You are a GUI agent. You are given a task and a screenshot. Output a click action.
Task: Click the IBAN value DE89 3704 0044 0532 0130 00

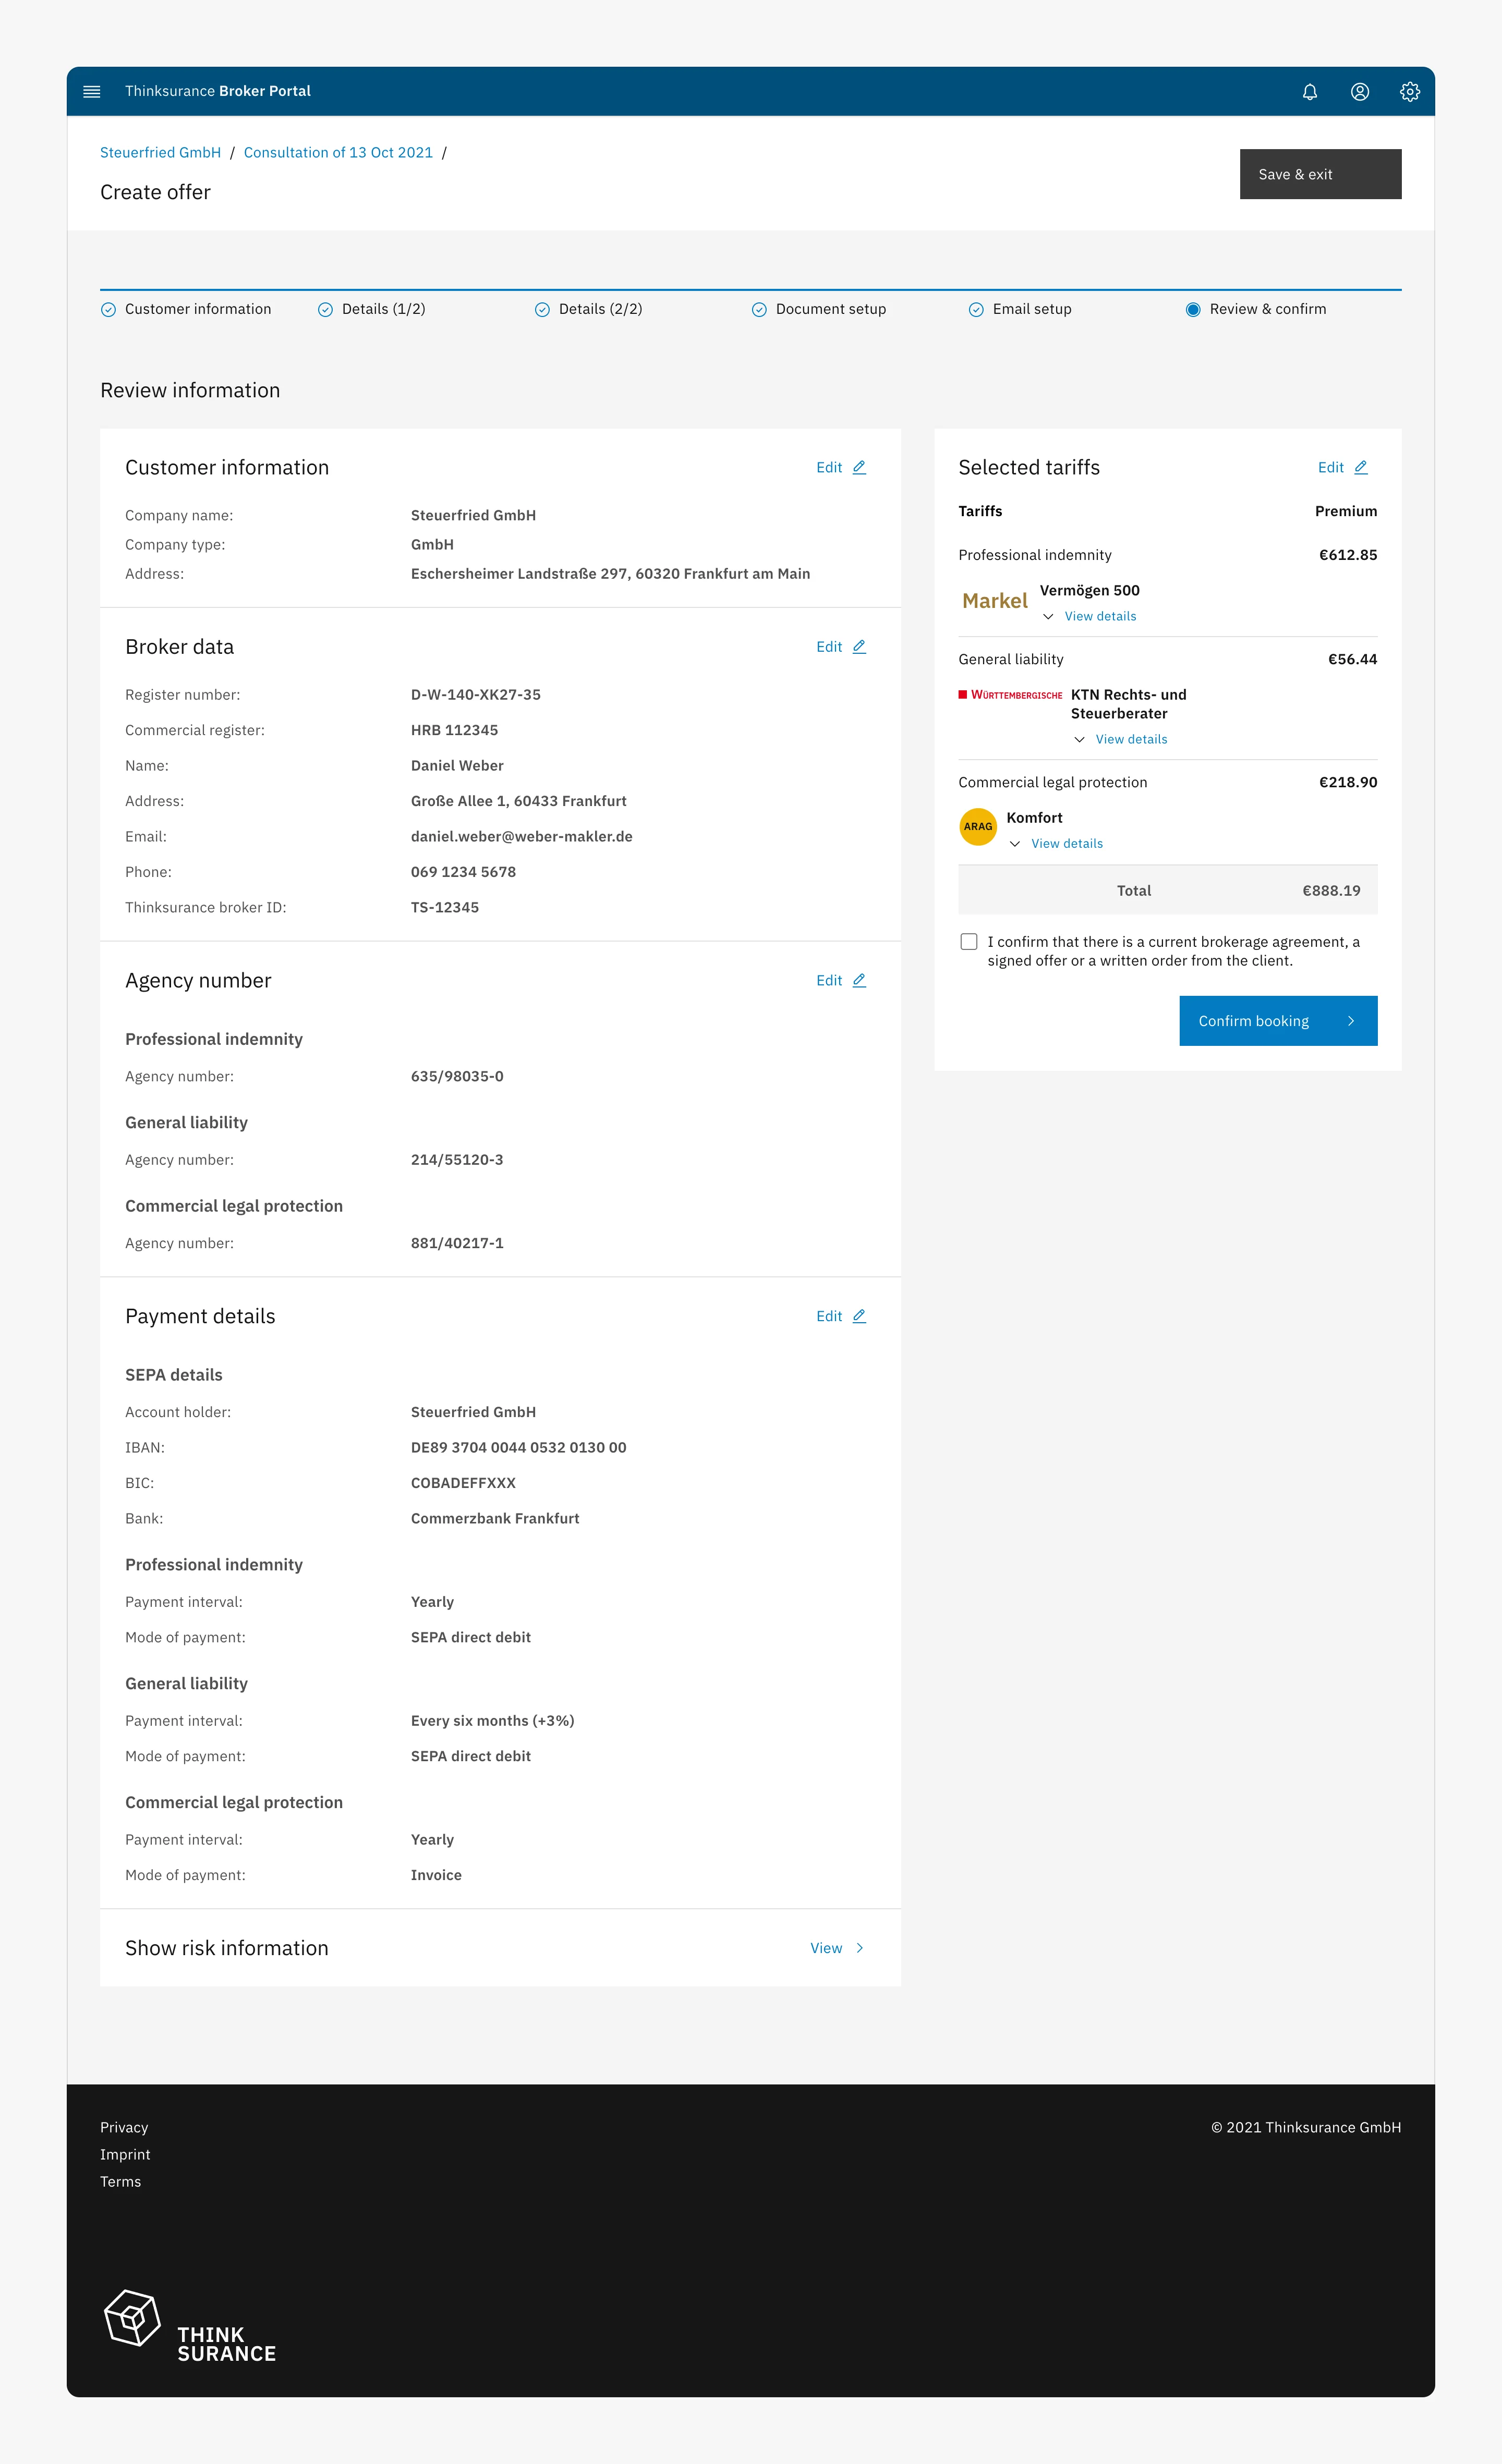[519, 1448]
